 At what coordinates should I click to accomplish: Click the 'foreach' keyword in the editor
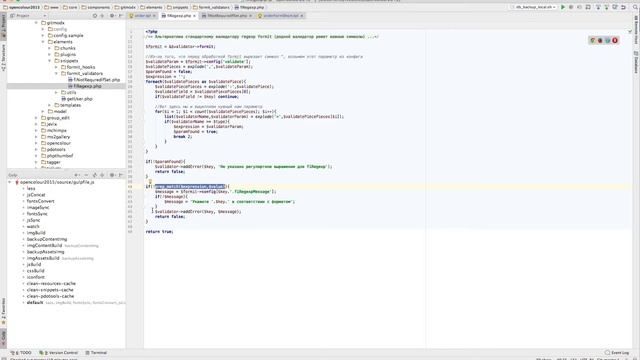coord(153,82)
